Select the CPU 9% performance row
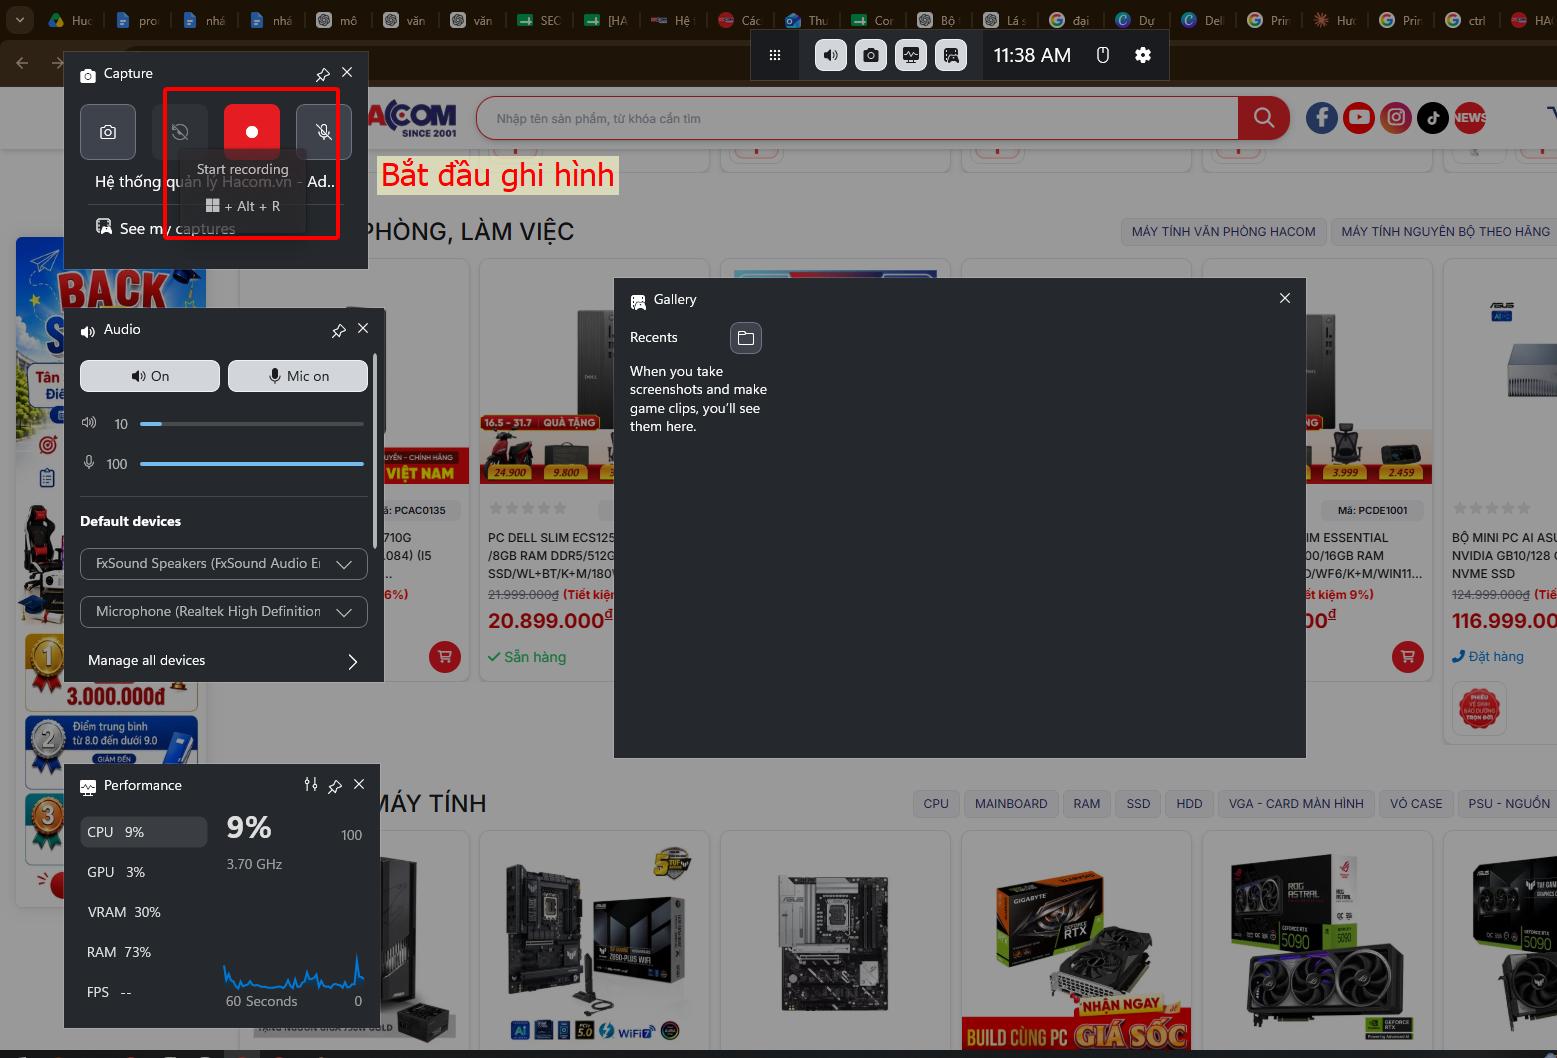 (x=144, y=832)
